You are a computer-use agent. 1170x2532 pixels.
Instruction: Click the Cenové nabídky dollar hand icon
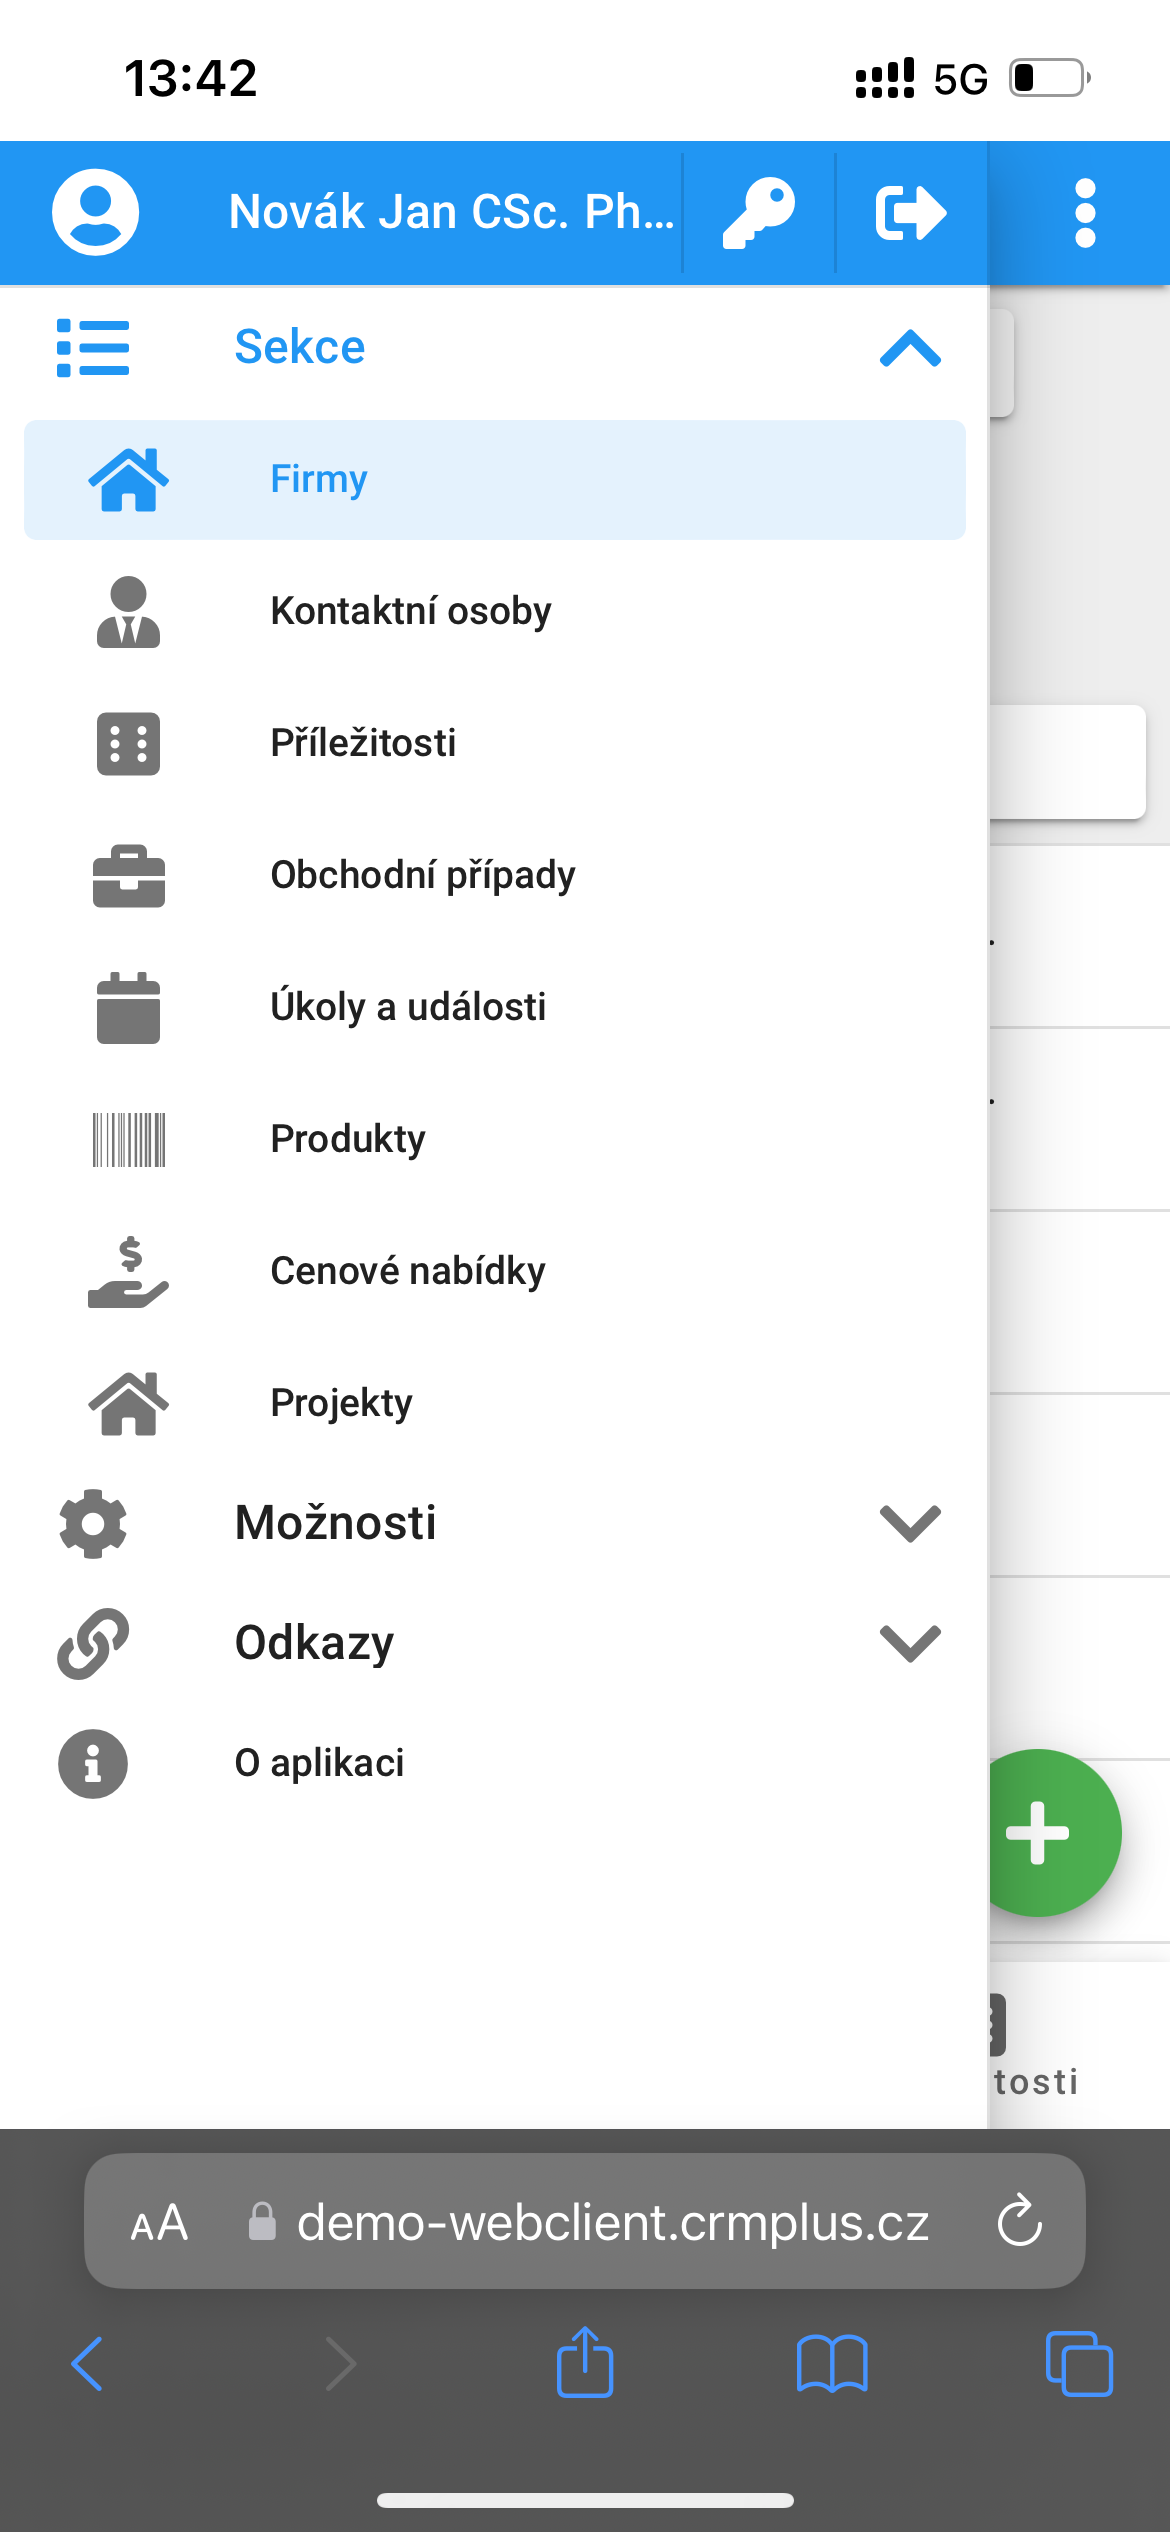[128, 1271]
